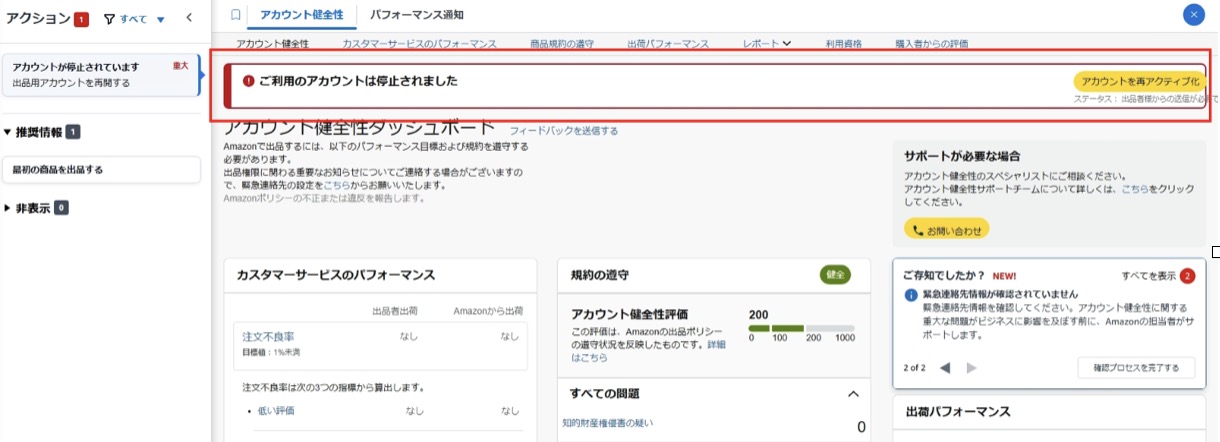Collapse the すべての問題 section chevron
Screen dimensions: 1220x442
pyautogui.click(x=853, y=394)
